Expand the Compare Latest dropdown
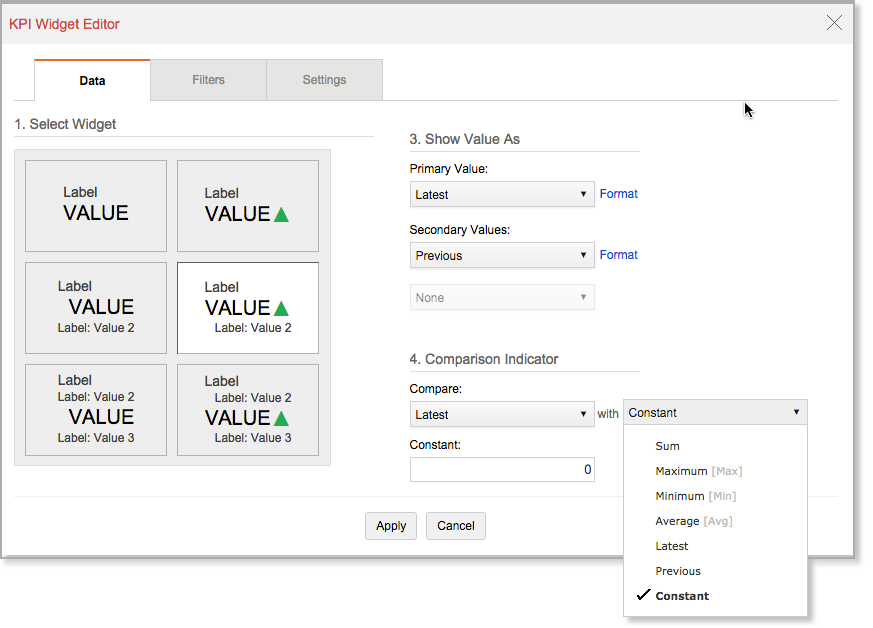873x628 pixels. pos(502,414)
